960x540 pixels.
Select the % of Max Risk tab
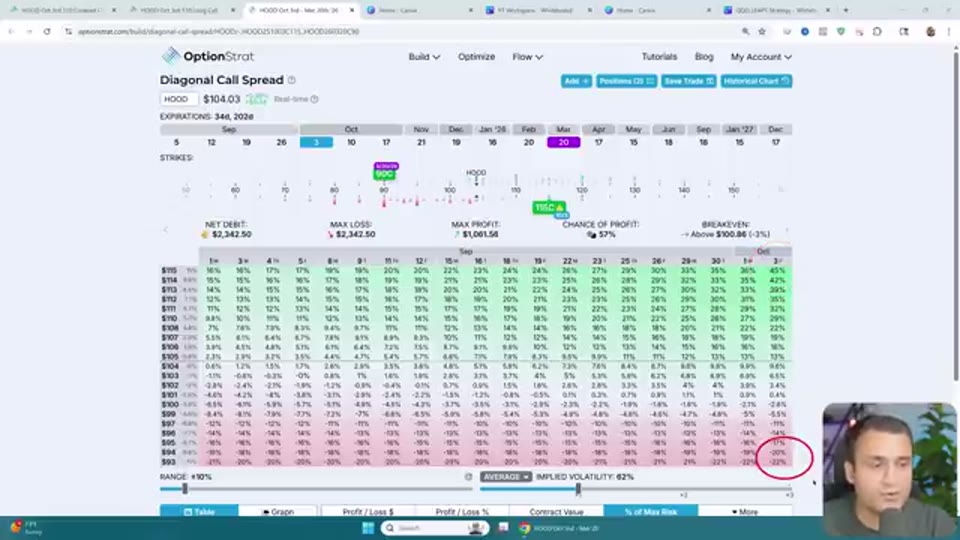click(x=650, y=511)
